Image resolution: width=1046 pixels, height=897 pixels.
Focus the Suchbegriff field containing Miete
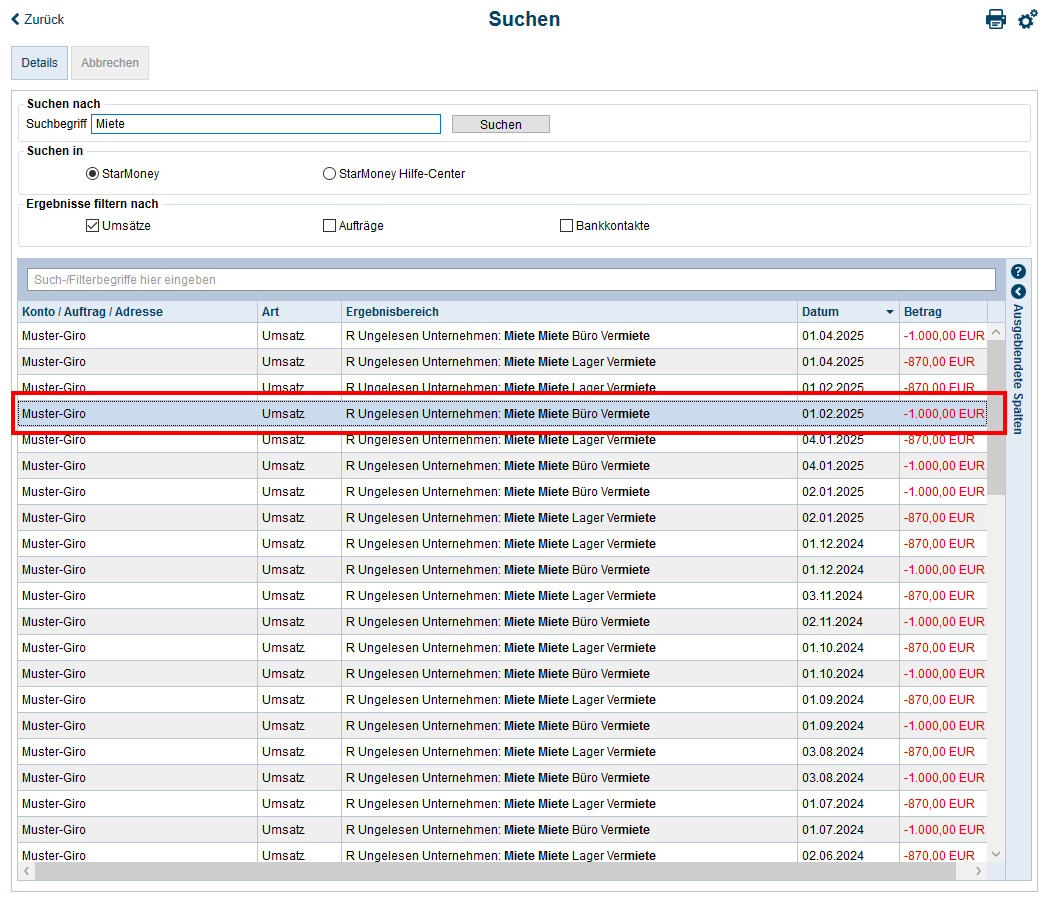(266, 123)
